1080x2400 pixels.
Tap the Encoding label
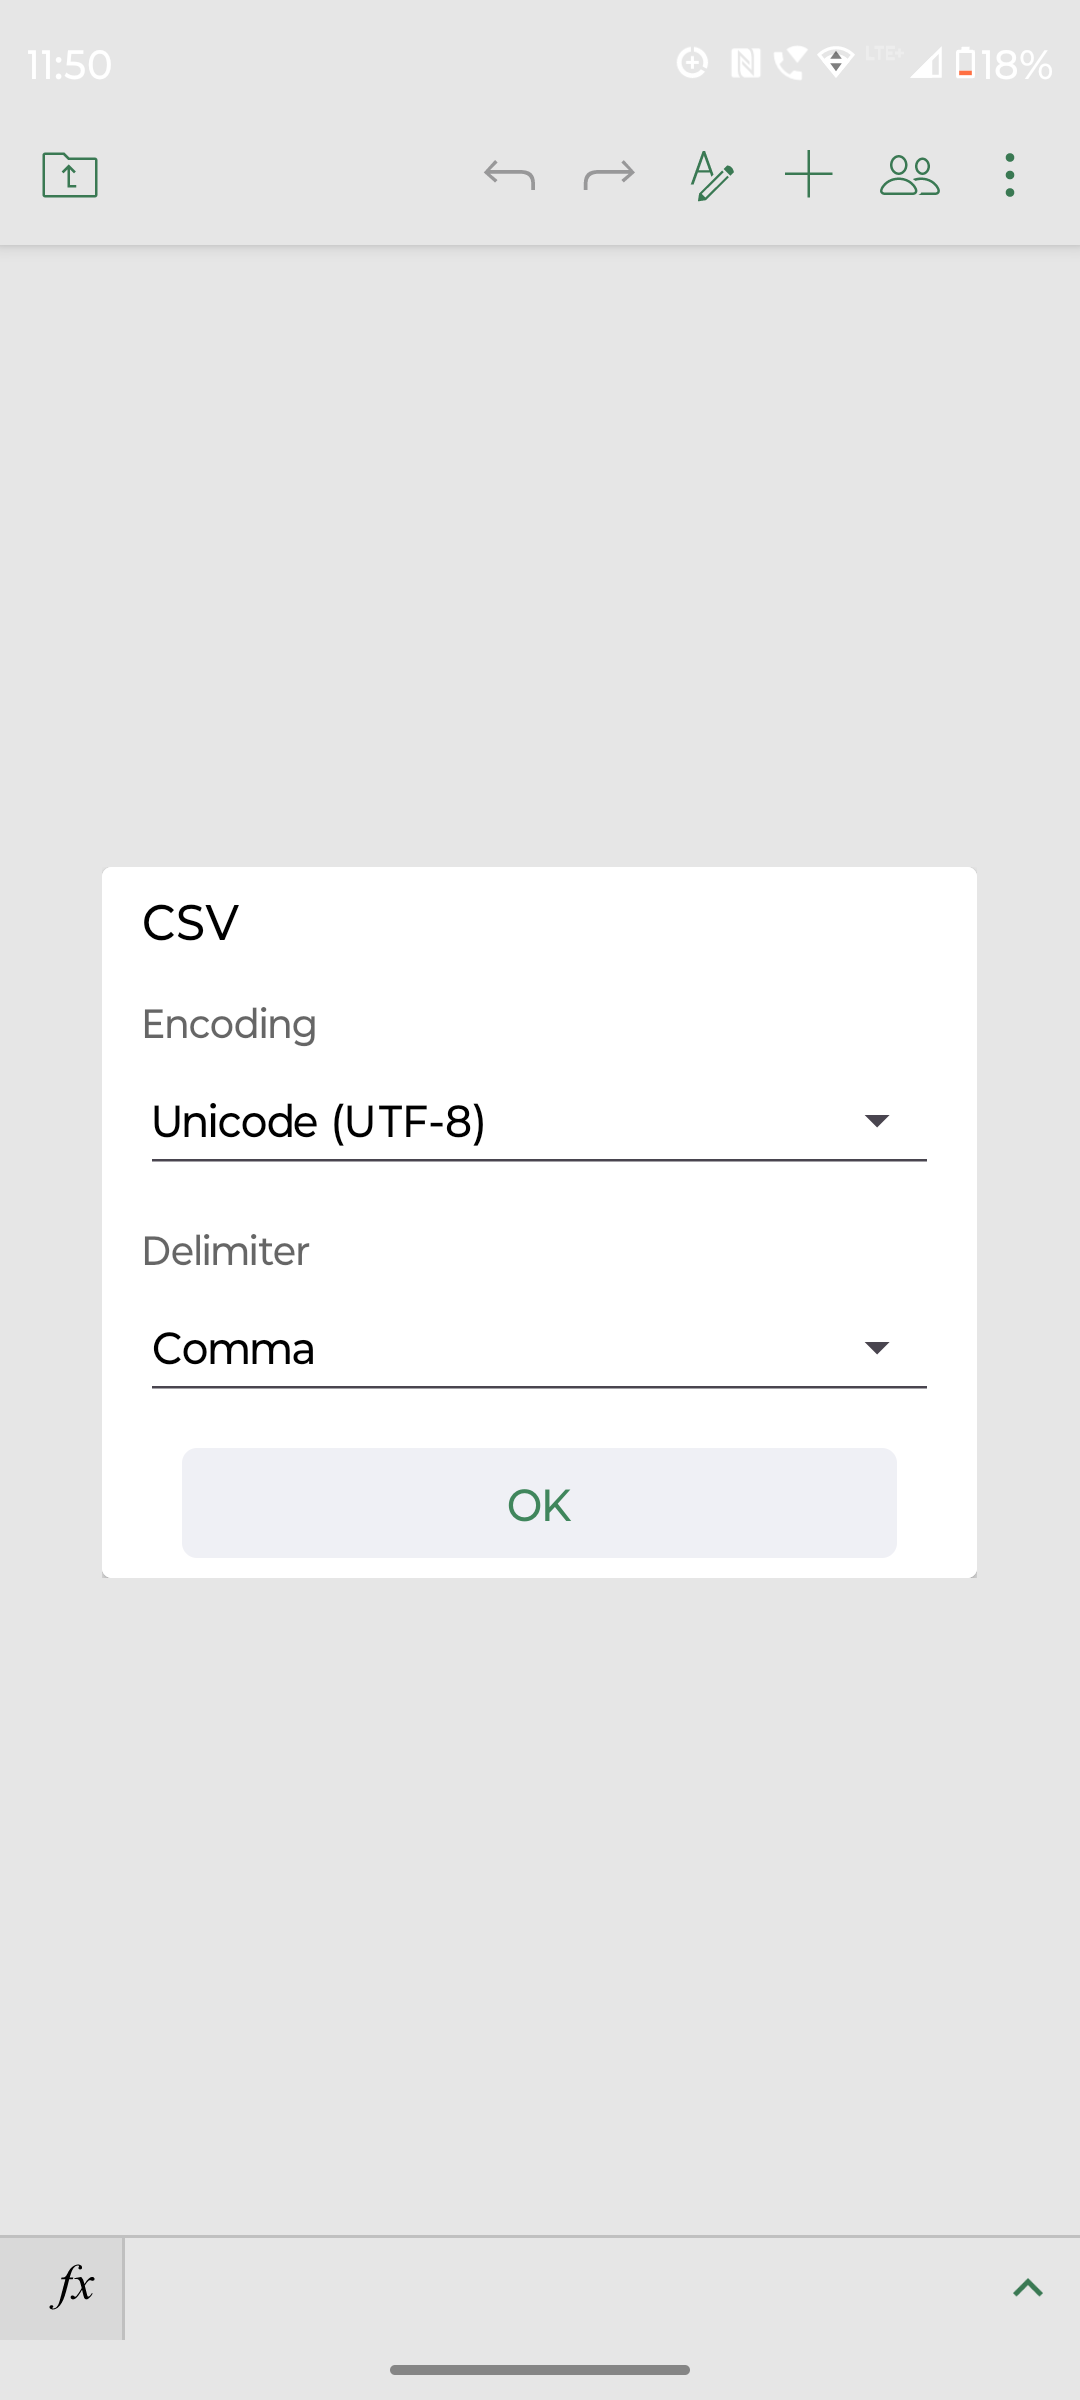[x=229, y=1025]
